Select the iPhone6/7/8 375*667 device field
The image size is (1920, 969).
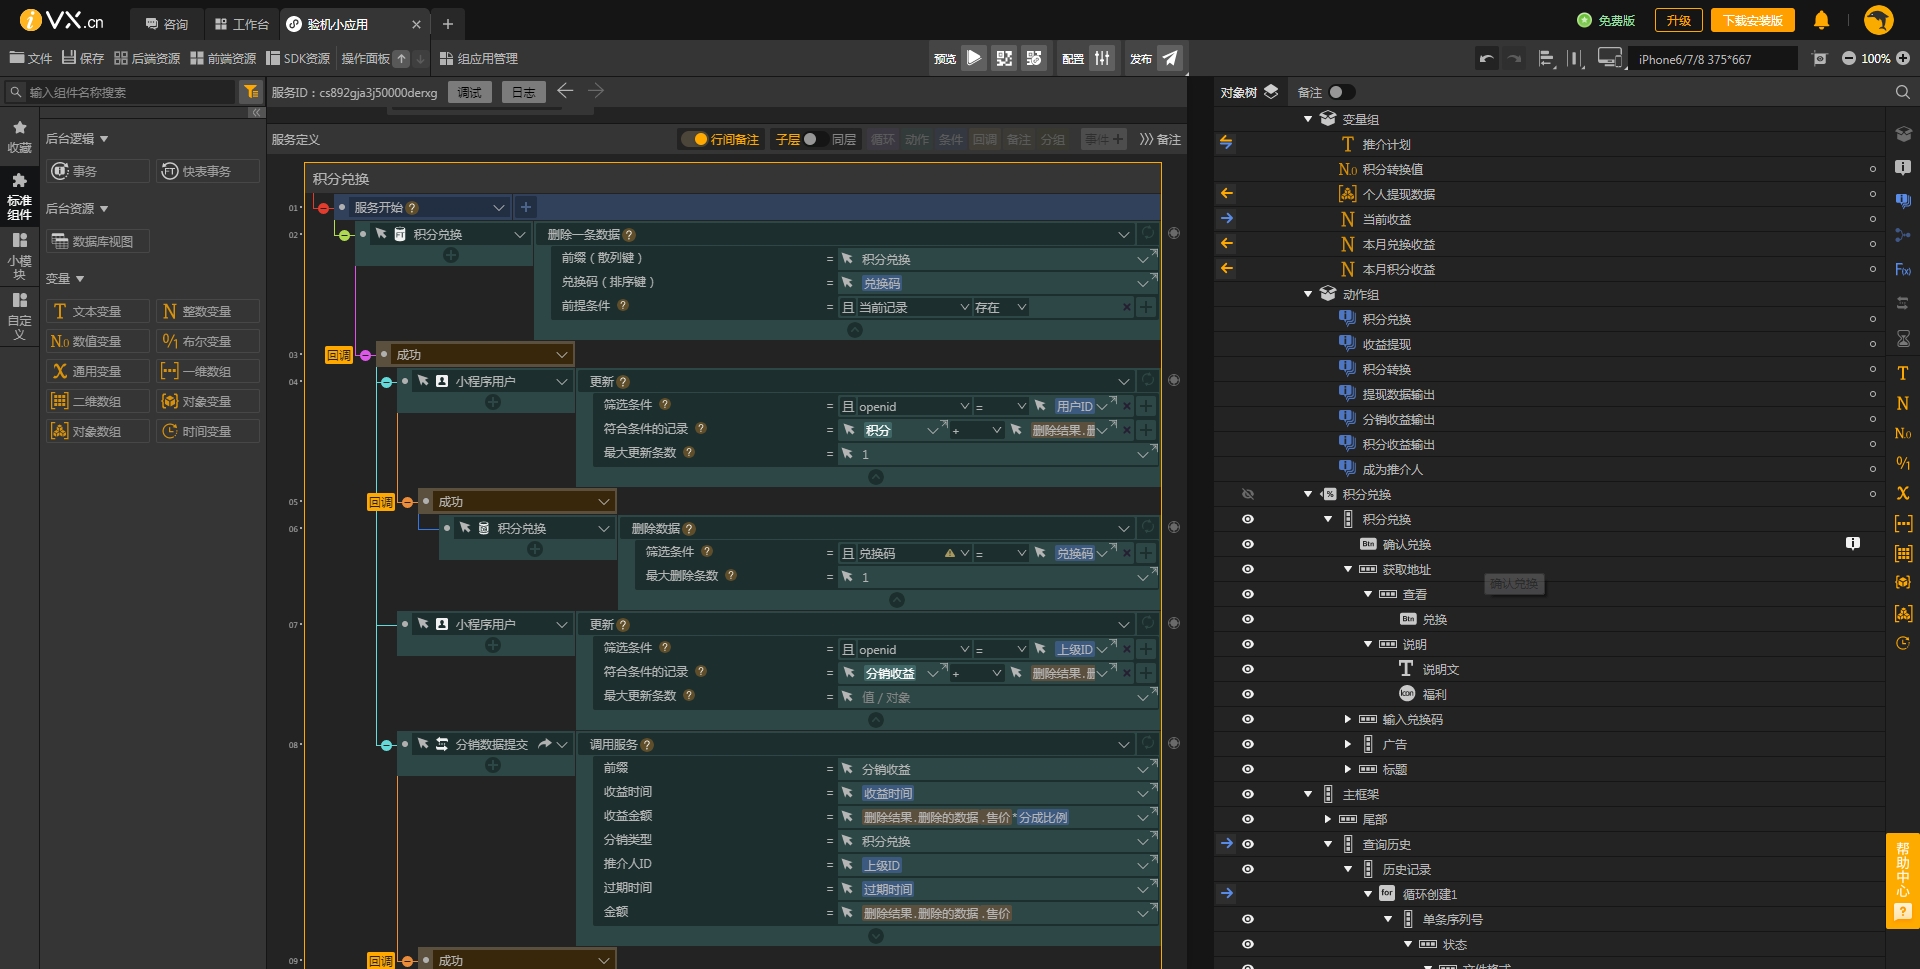click(1712, 59)
